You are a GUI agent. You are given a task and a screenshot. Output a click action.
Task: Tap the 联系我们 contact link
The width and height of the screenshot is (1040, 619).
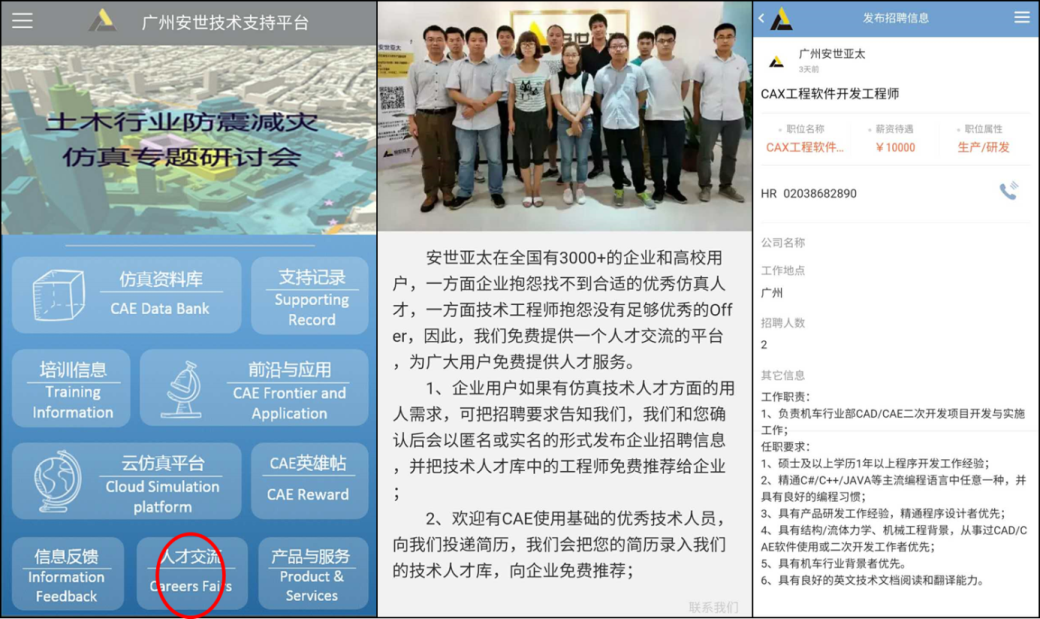pyautogui.click(x=713, y=607)
